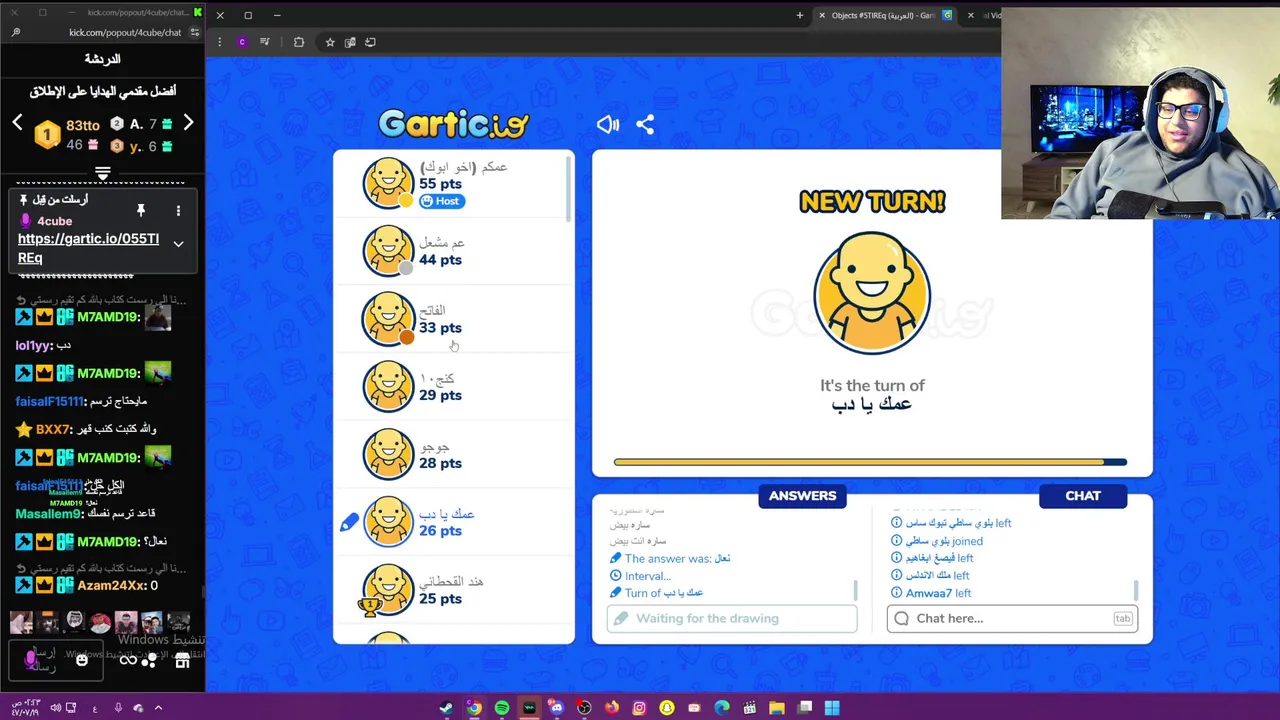The height and width of the screenshot is (720, 1280).
Task: Click the answers panel scrollbar
Action: tap(855, 591)
